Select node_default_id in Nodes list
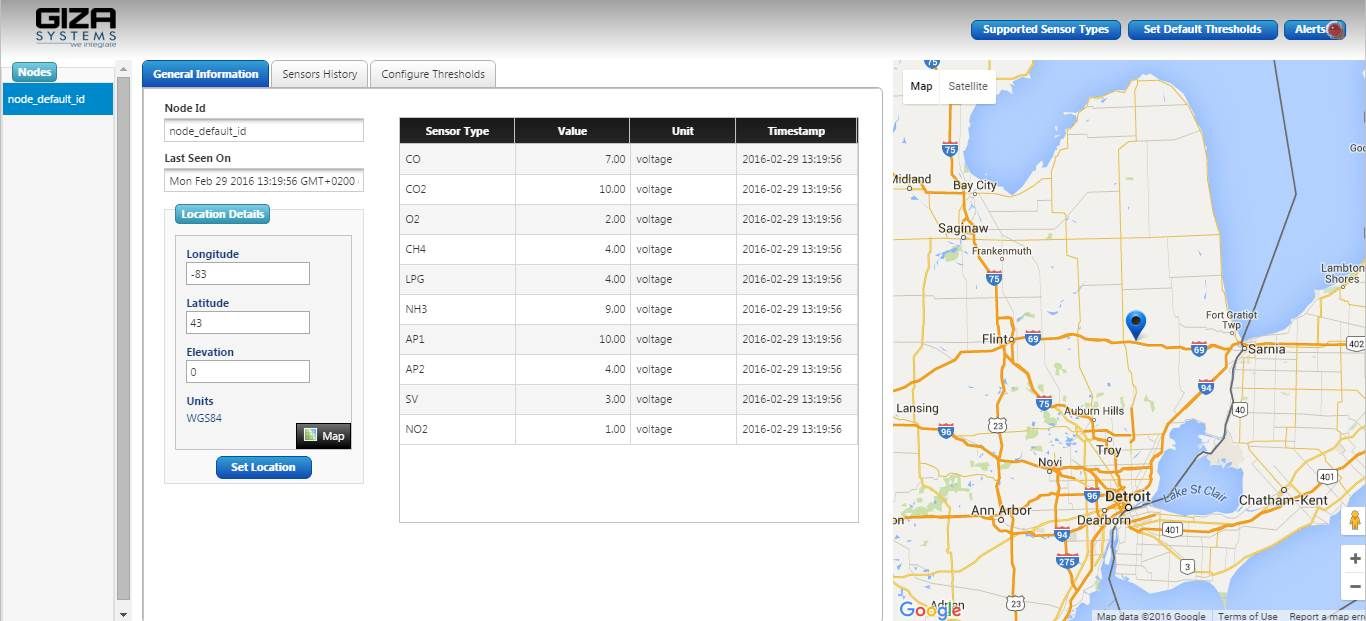 (58, 99)
